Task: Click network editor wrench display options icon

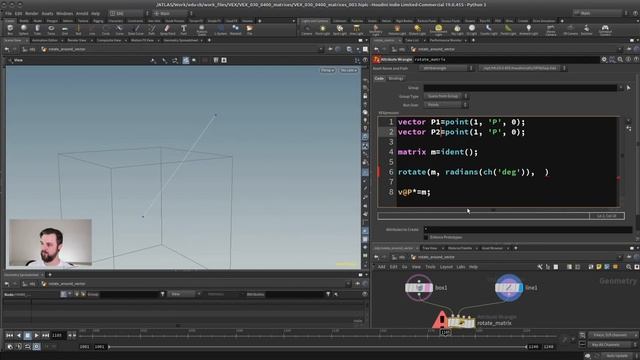Action: pos(540,267)
